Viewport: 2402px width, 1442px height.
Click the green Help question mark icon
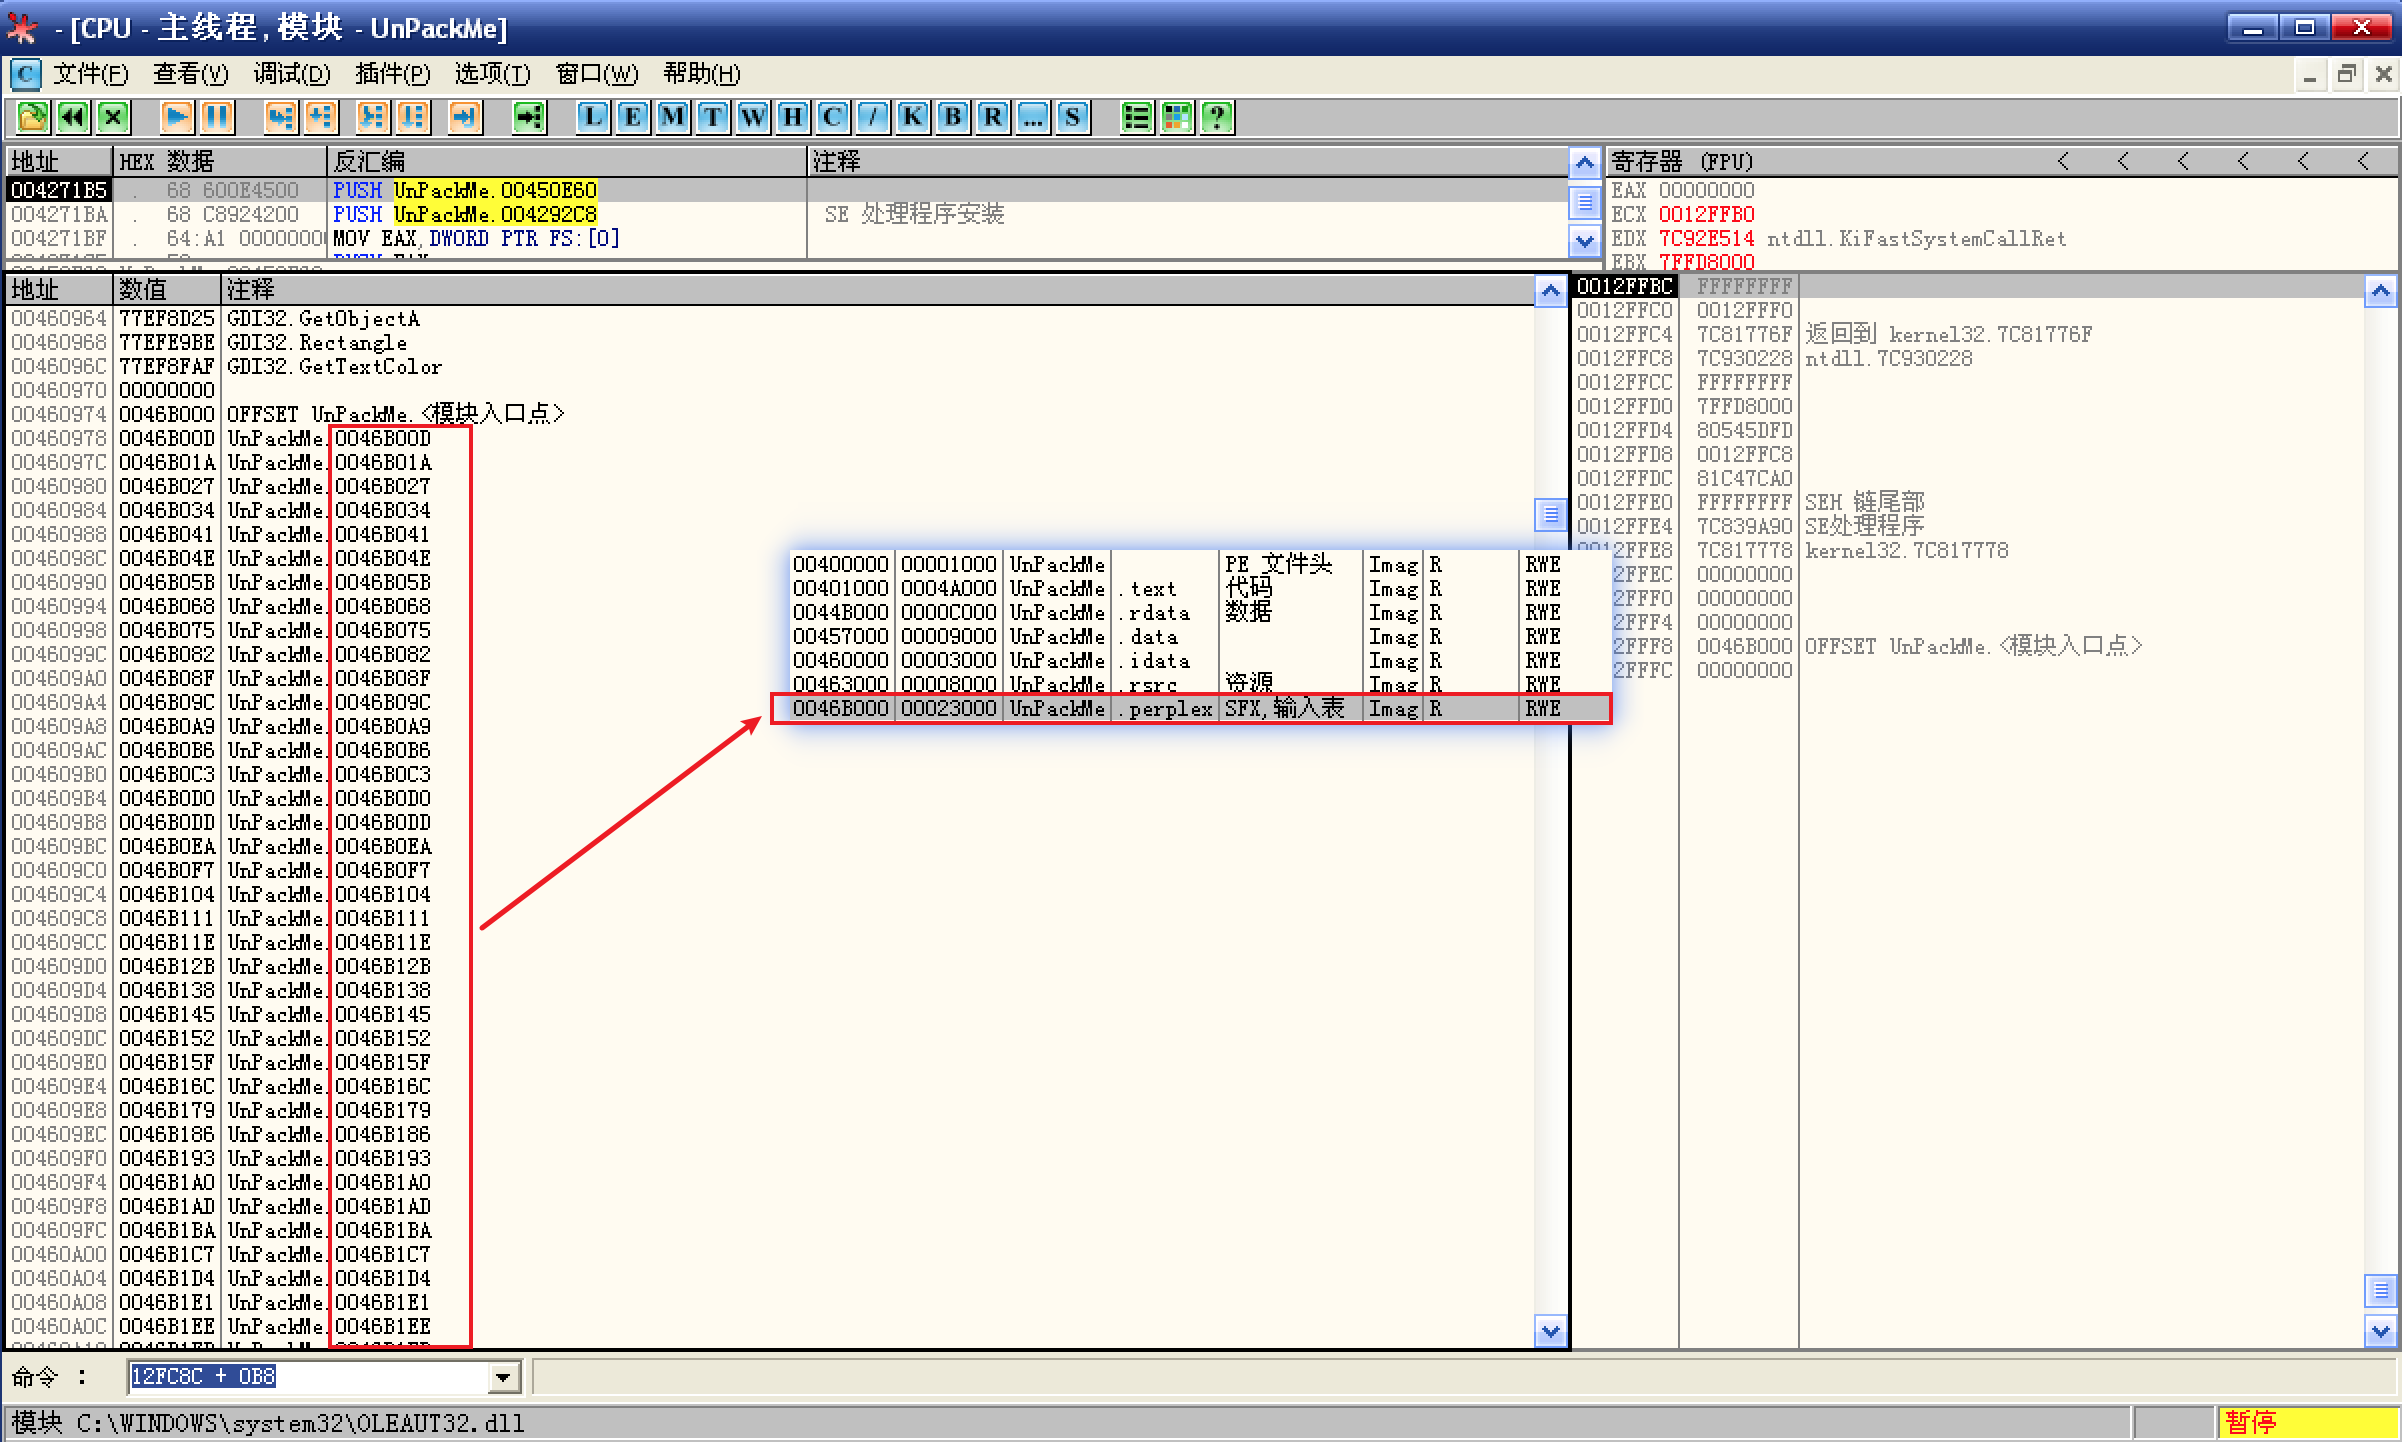pos(1217,117)
